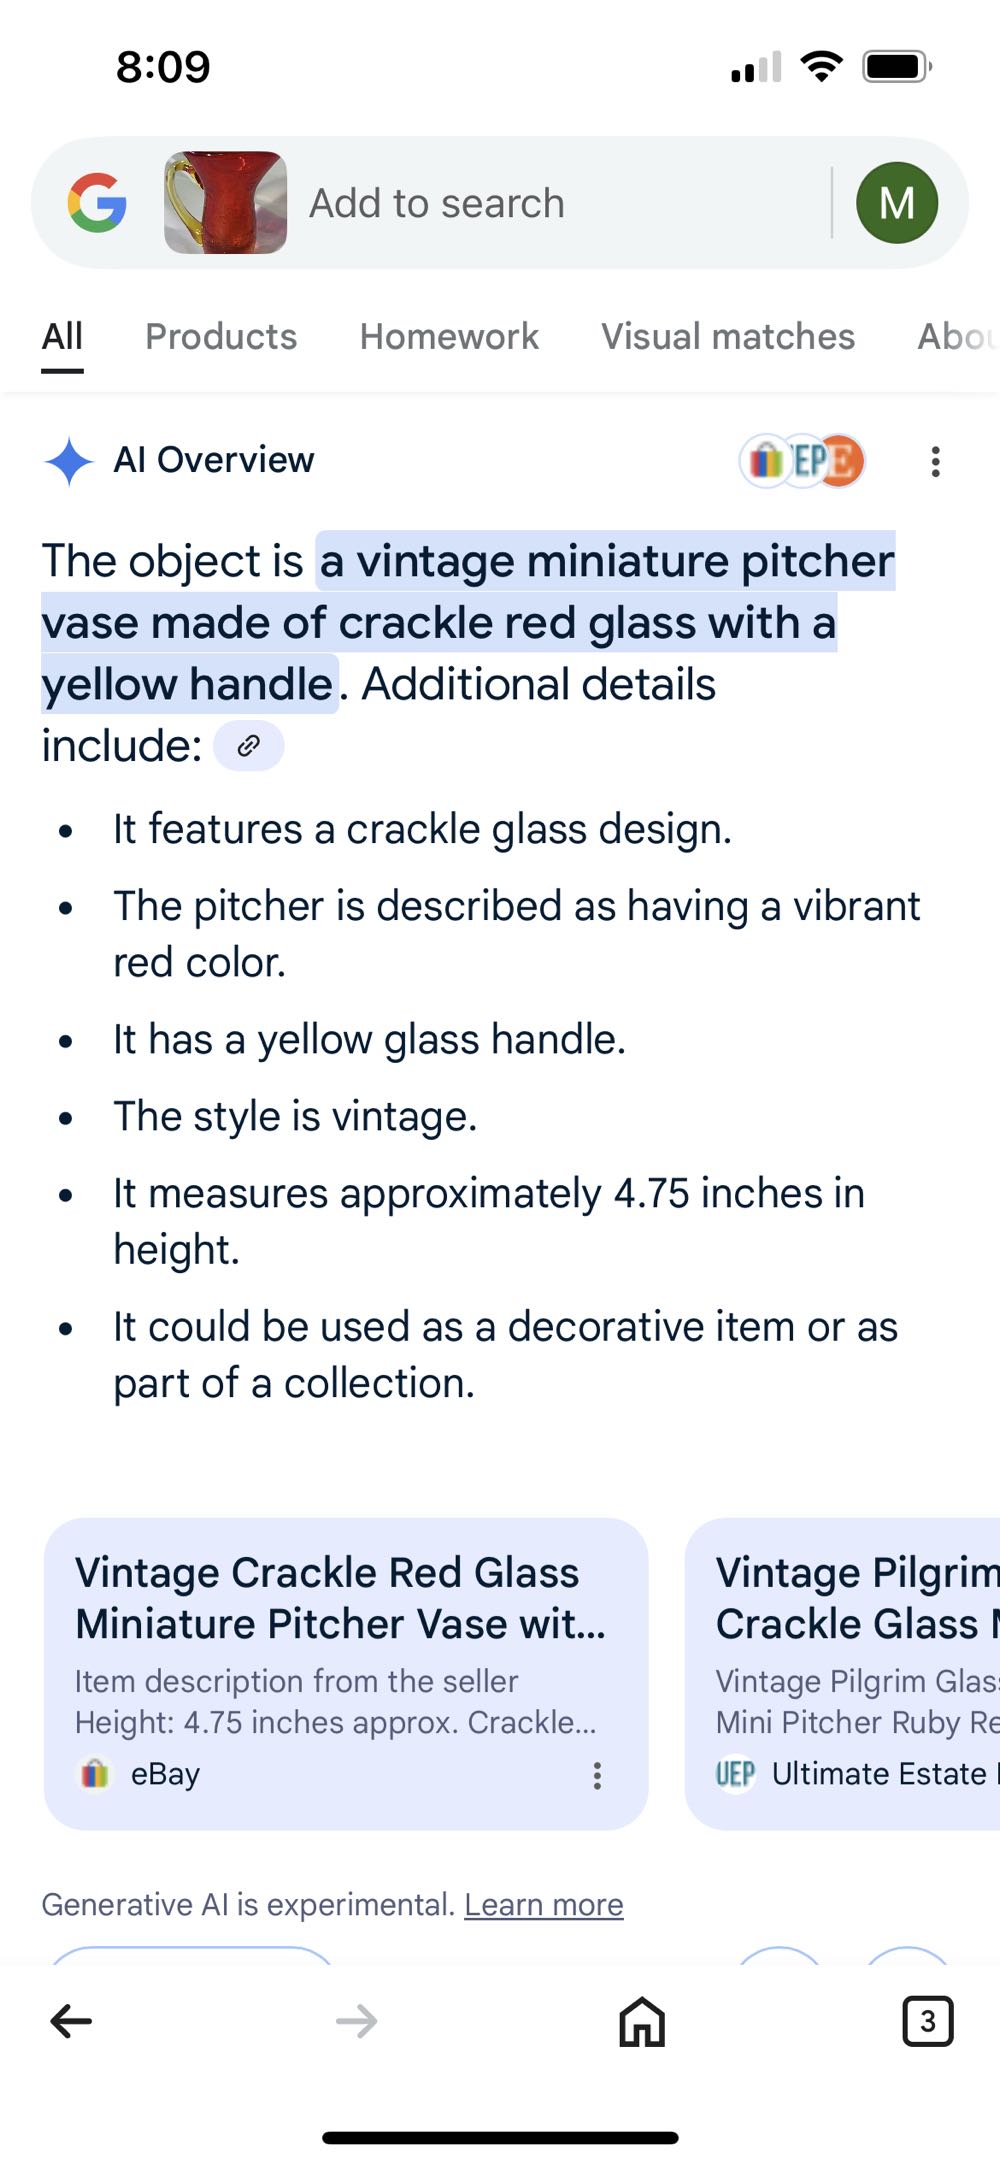1000x2165 pixels.
Task: Open the Google home via the G logo
Action: coord(96,201)
